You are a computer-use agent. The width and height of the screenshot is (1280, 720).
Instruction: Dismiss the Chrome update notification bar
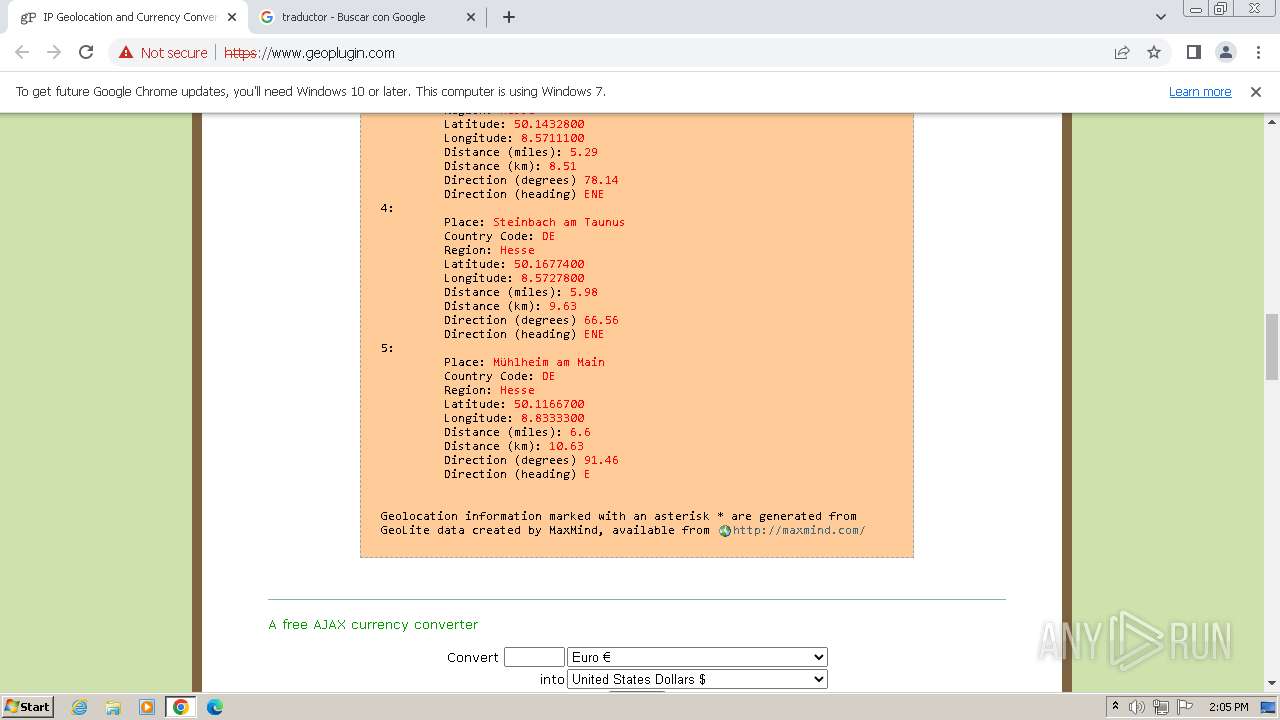[x=1256, y=92]
